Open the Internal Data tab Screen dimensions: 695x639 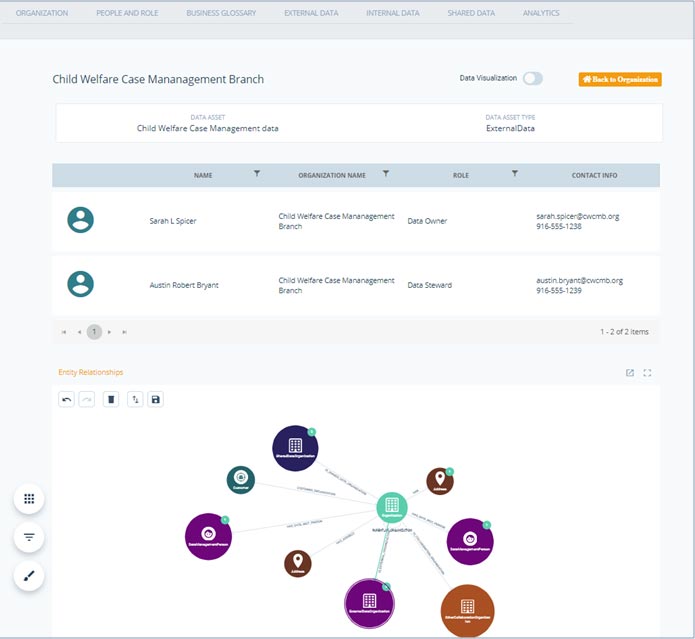coord(393,13)
